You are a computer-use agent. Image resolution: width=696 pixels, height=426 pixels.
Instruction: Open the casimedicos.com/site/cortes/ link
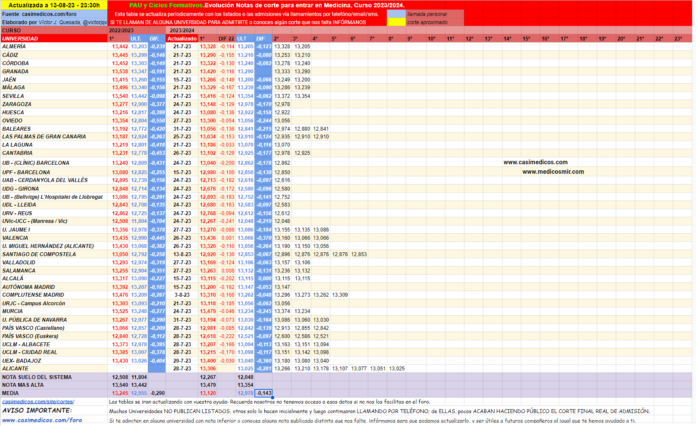click(38, 402)
